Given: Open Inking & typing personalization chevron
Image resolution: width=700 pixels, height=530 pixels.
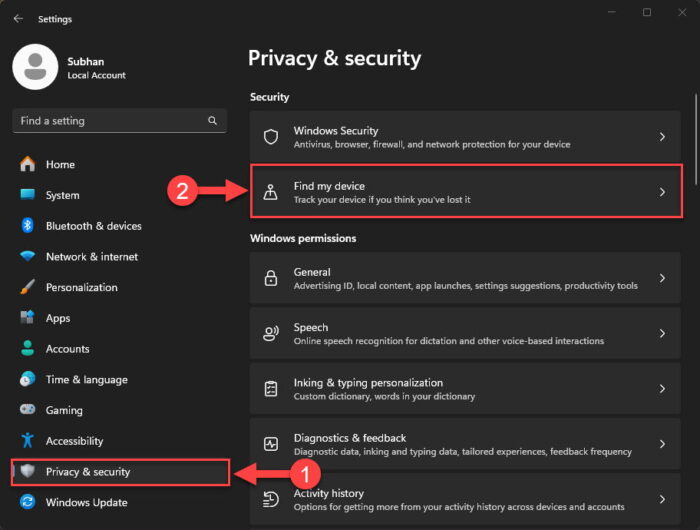Looking at the screenshot, I should pyautogui.click(x=662, y=388).
